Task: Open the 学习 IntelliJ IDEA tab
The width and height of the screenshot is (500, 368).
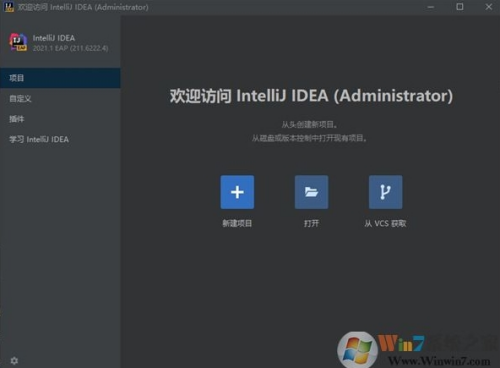Action: [60, 139]
